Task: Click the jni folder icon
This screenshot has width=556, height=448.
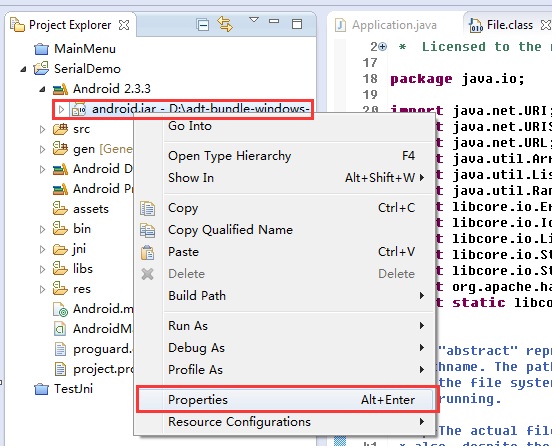Action: 60,249
